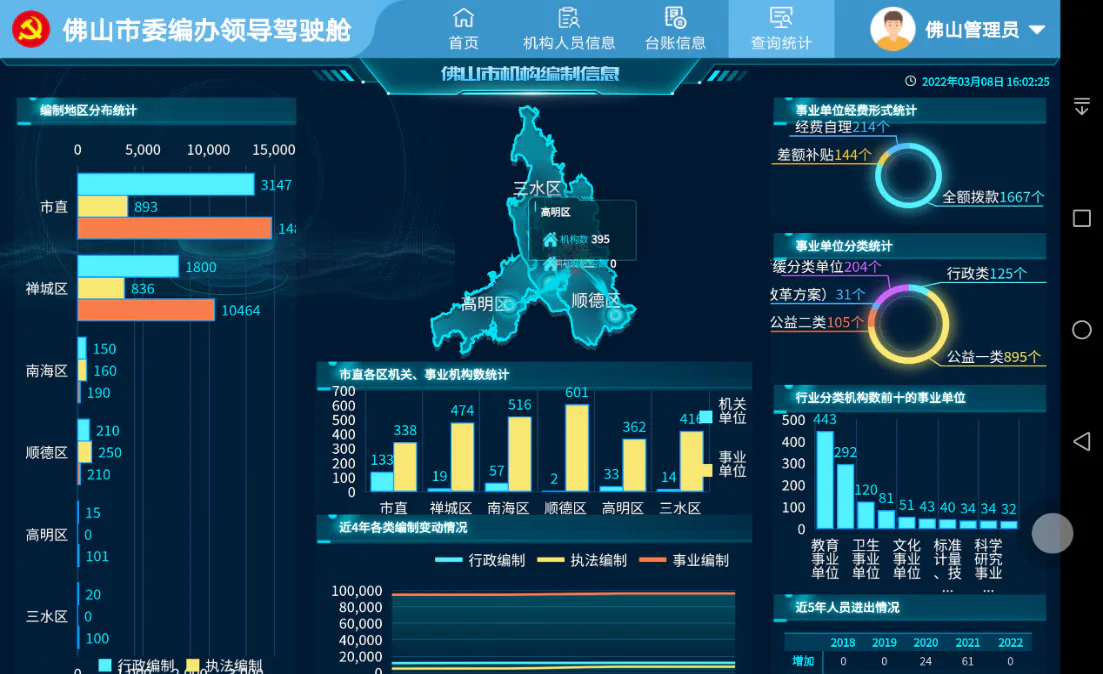The width and height of the screenshot is (1103, 674).
Task: Click the 佛山管理员 user avatar
Action: click(892, 29)
